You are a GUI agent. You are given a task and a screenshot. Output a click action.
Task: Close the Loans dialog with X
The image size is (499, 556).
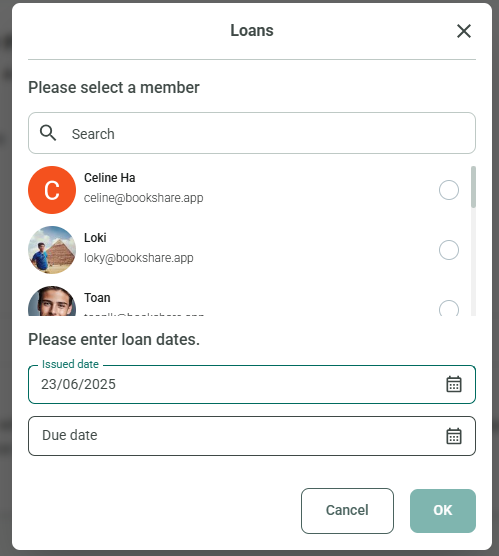pyautogui.click(x=464, y=31)
